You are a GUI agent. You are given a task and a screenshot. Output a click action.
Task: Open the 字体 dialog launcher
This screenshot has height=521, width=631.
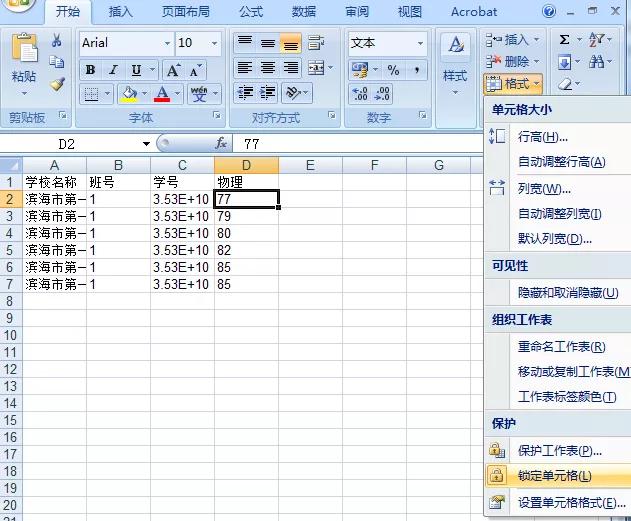point(217,115)
